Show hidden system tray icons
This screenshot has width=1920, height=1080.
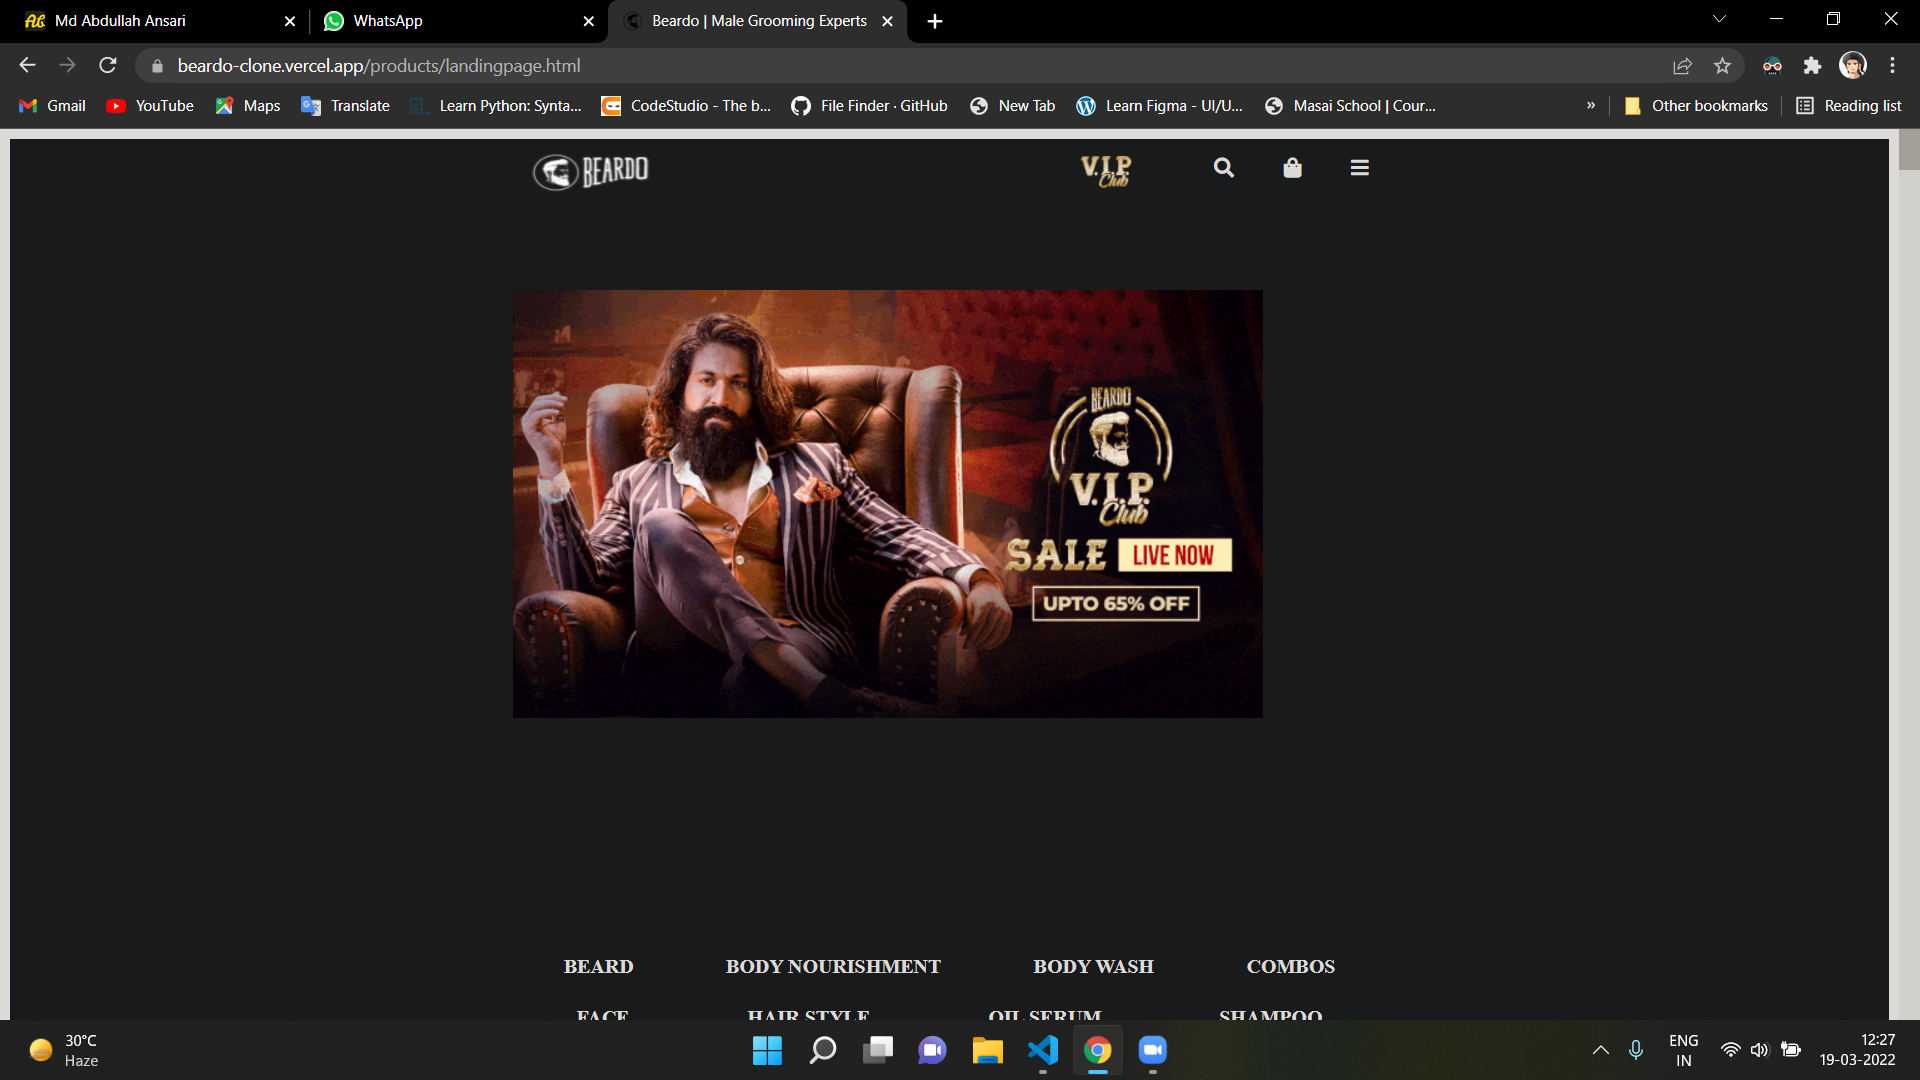1601,1050
